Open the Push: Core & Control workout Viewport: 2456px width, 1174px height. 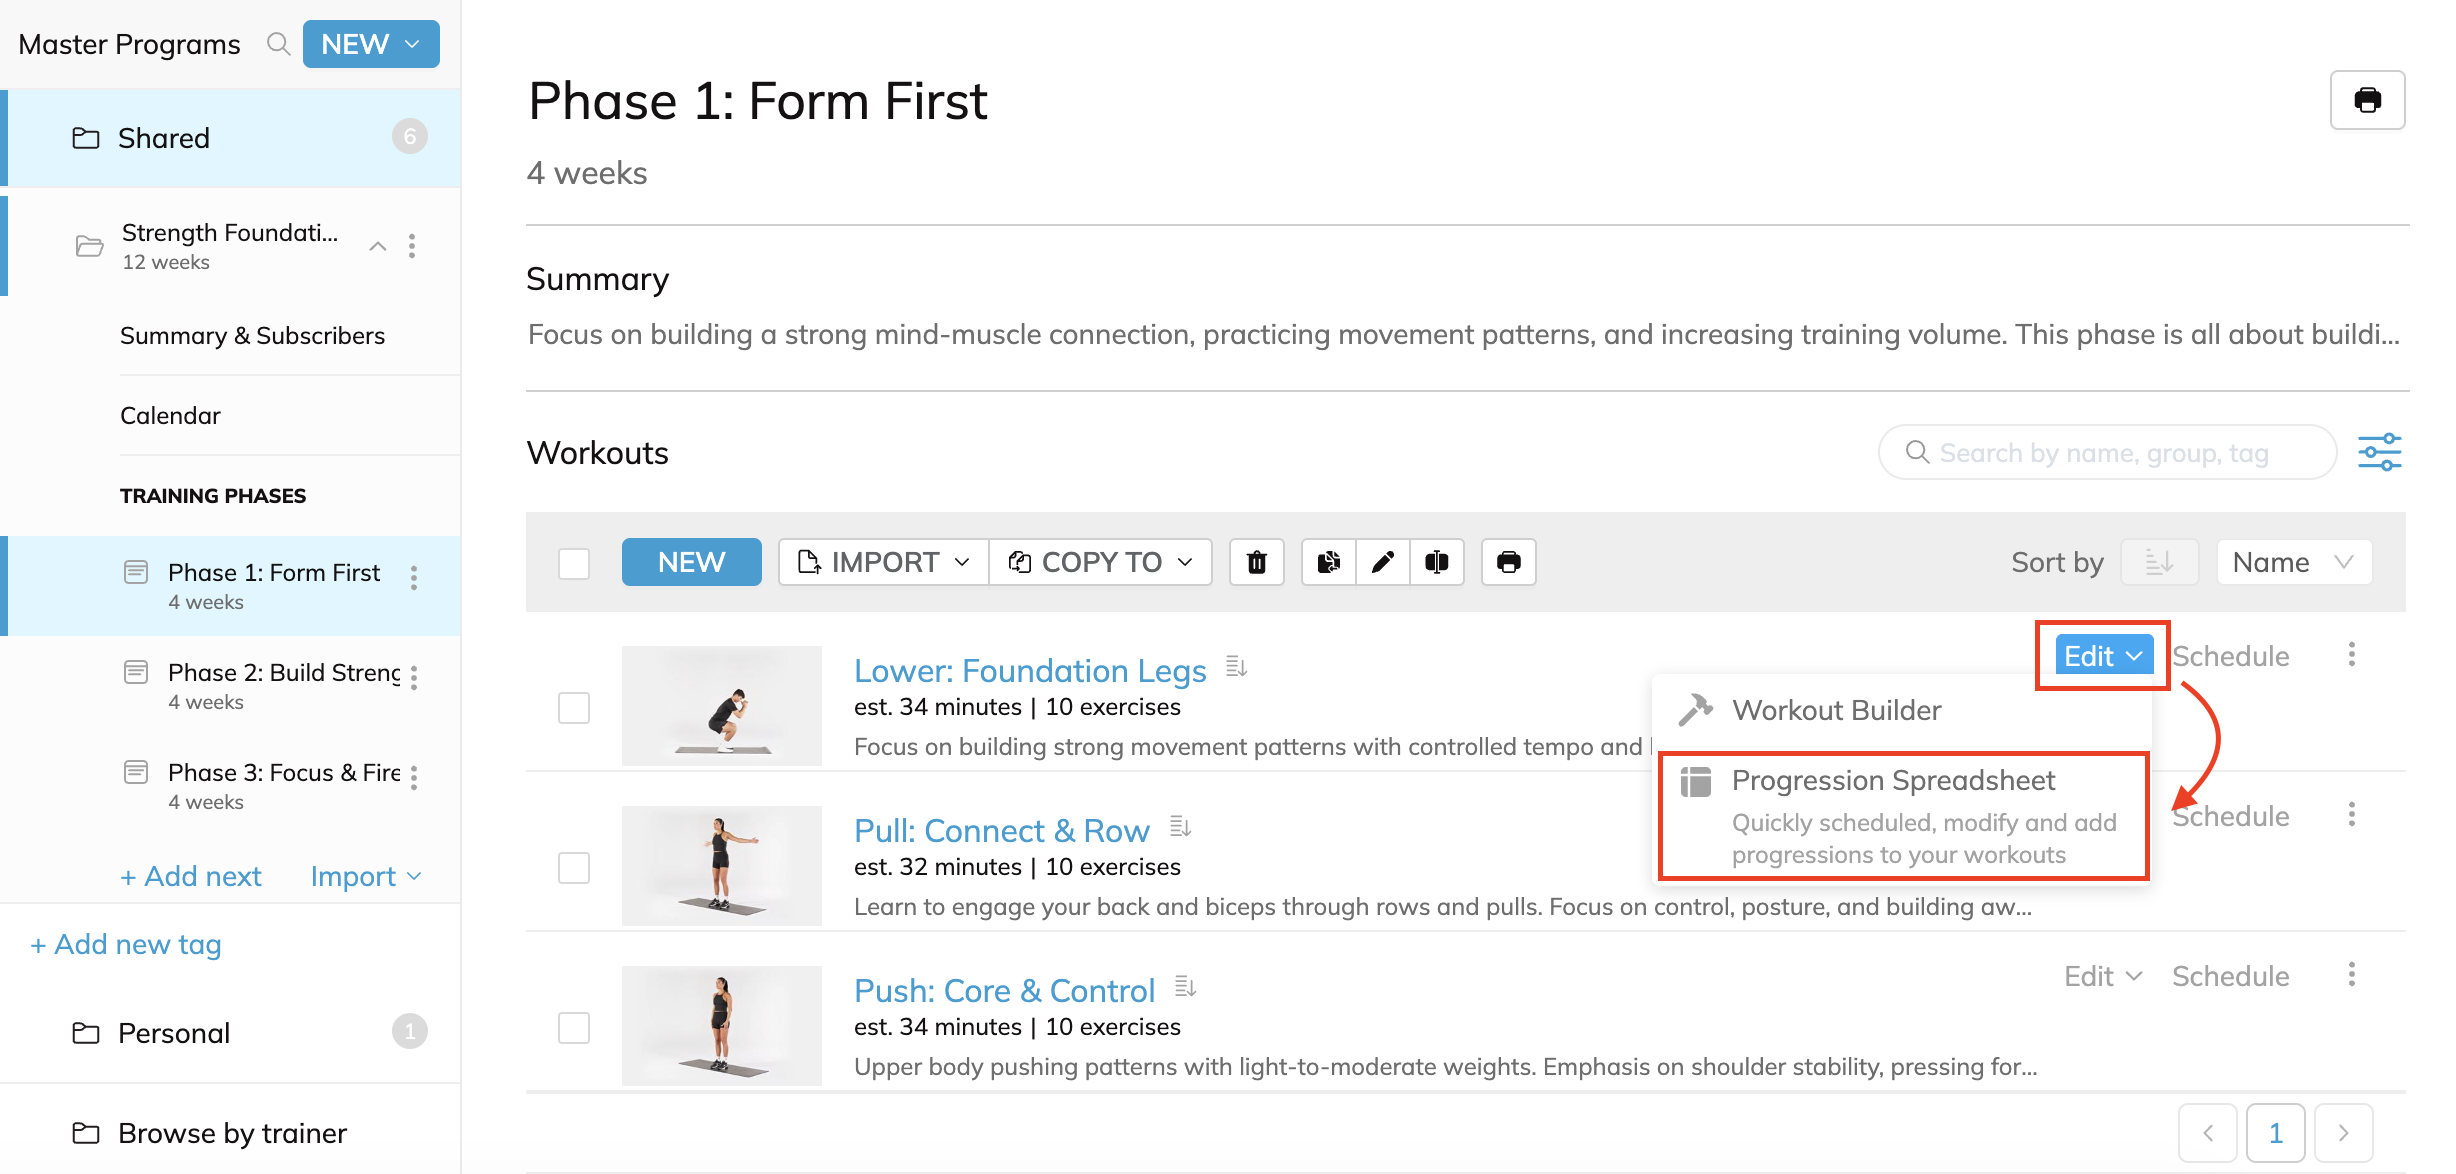1004,990
